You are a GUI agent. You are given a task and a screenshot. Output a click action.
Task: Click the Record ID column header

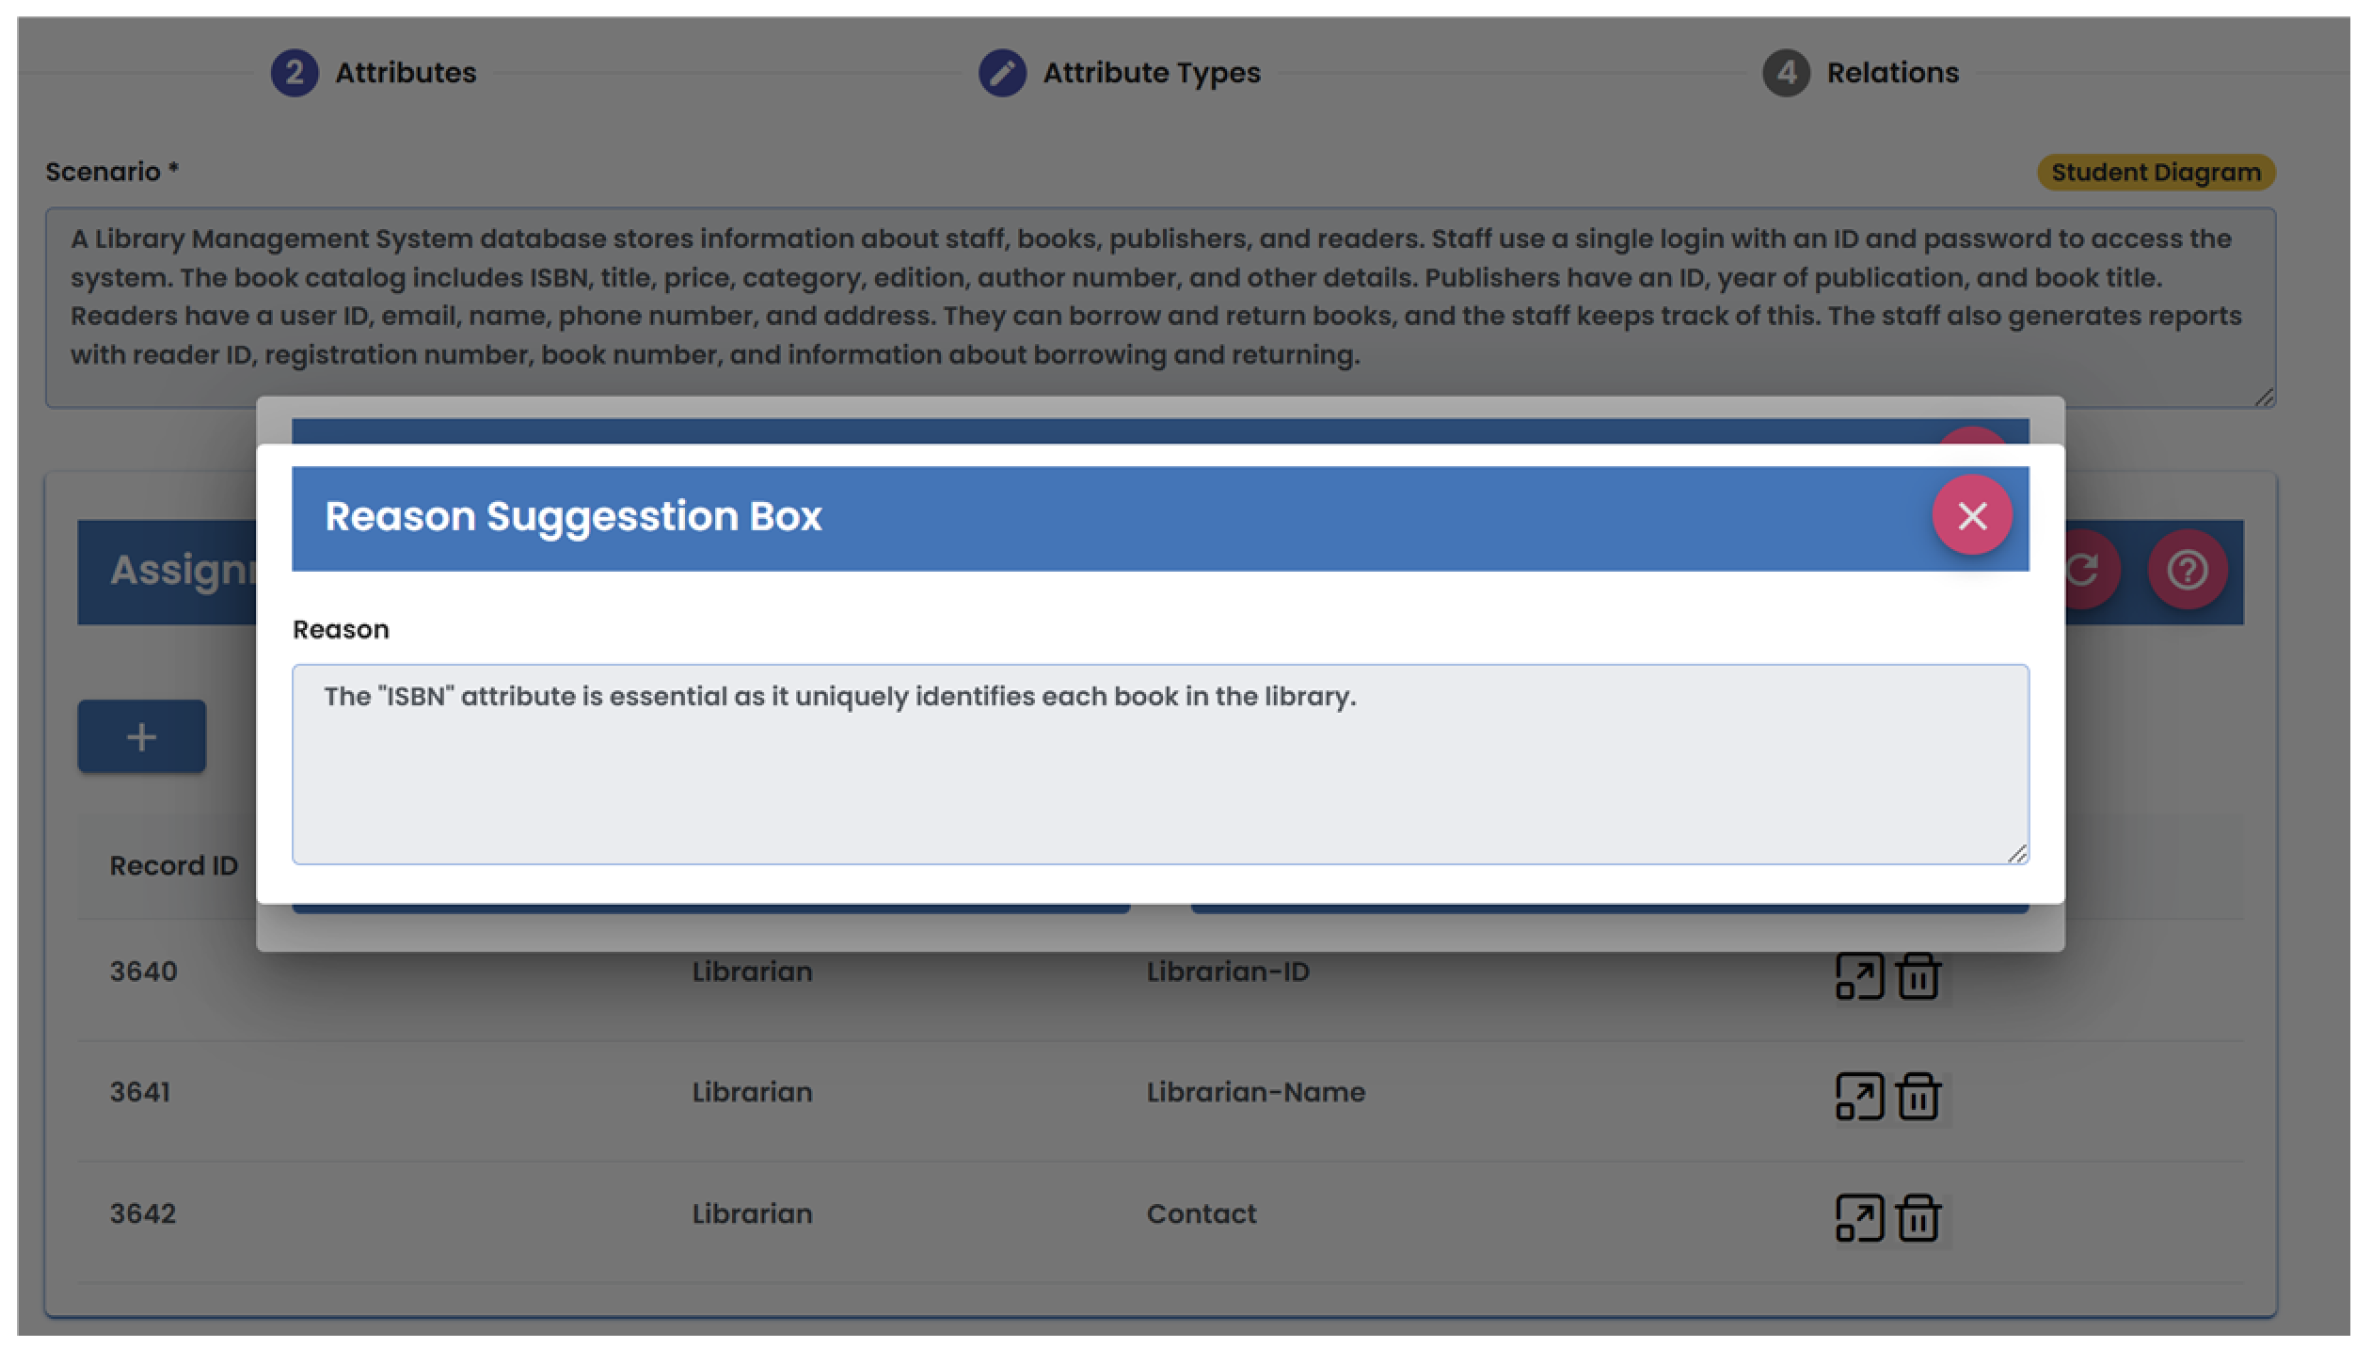tap(174, 866)
